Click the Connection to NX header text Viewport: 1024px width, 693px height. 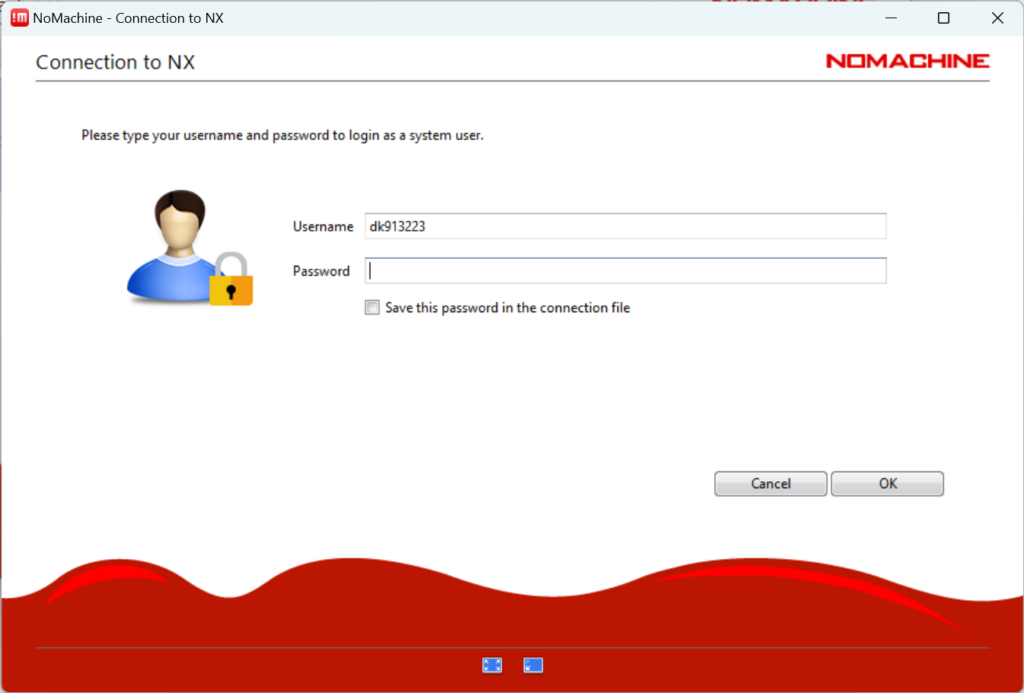(116, 62)
